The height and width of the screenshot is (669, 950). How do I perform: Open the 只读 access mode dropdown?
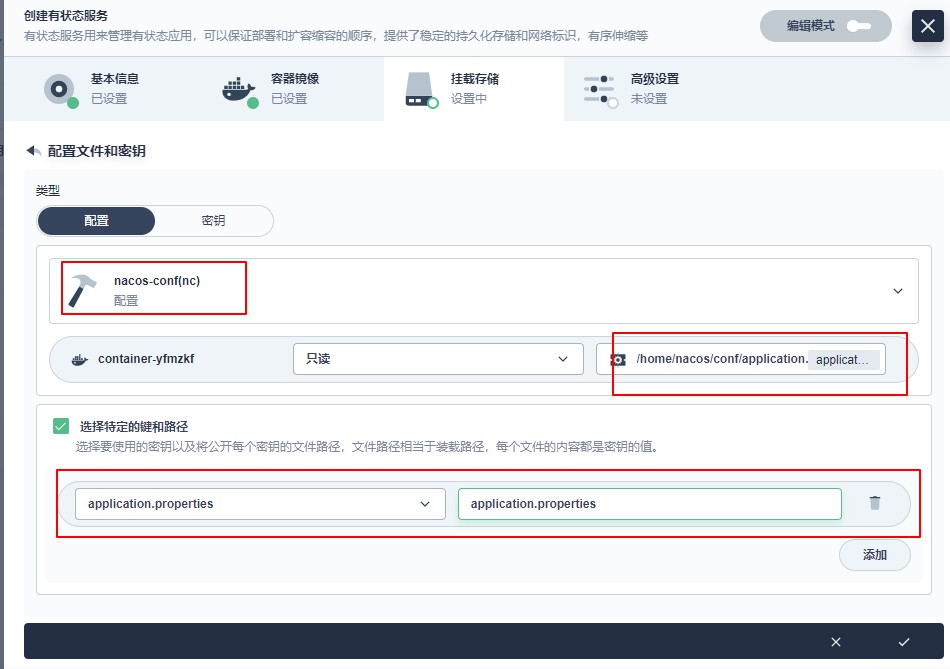(x=438, y=359)
